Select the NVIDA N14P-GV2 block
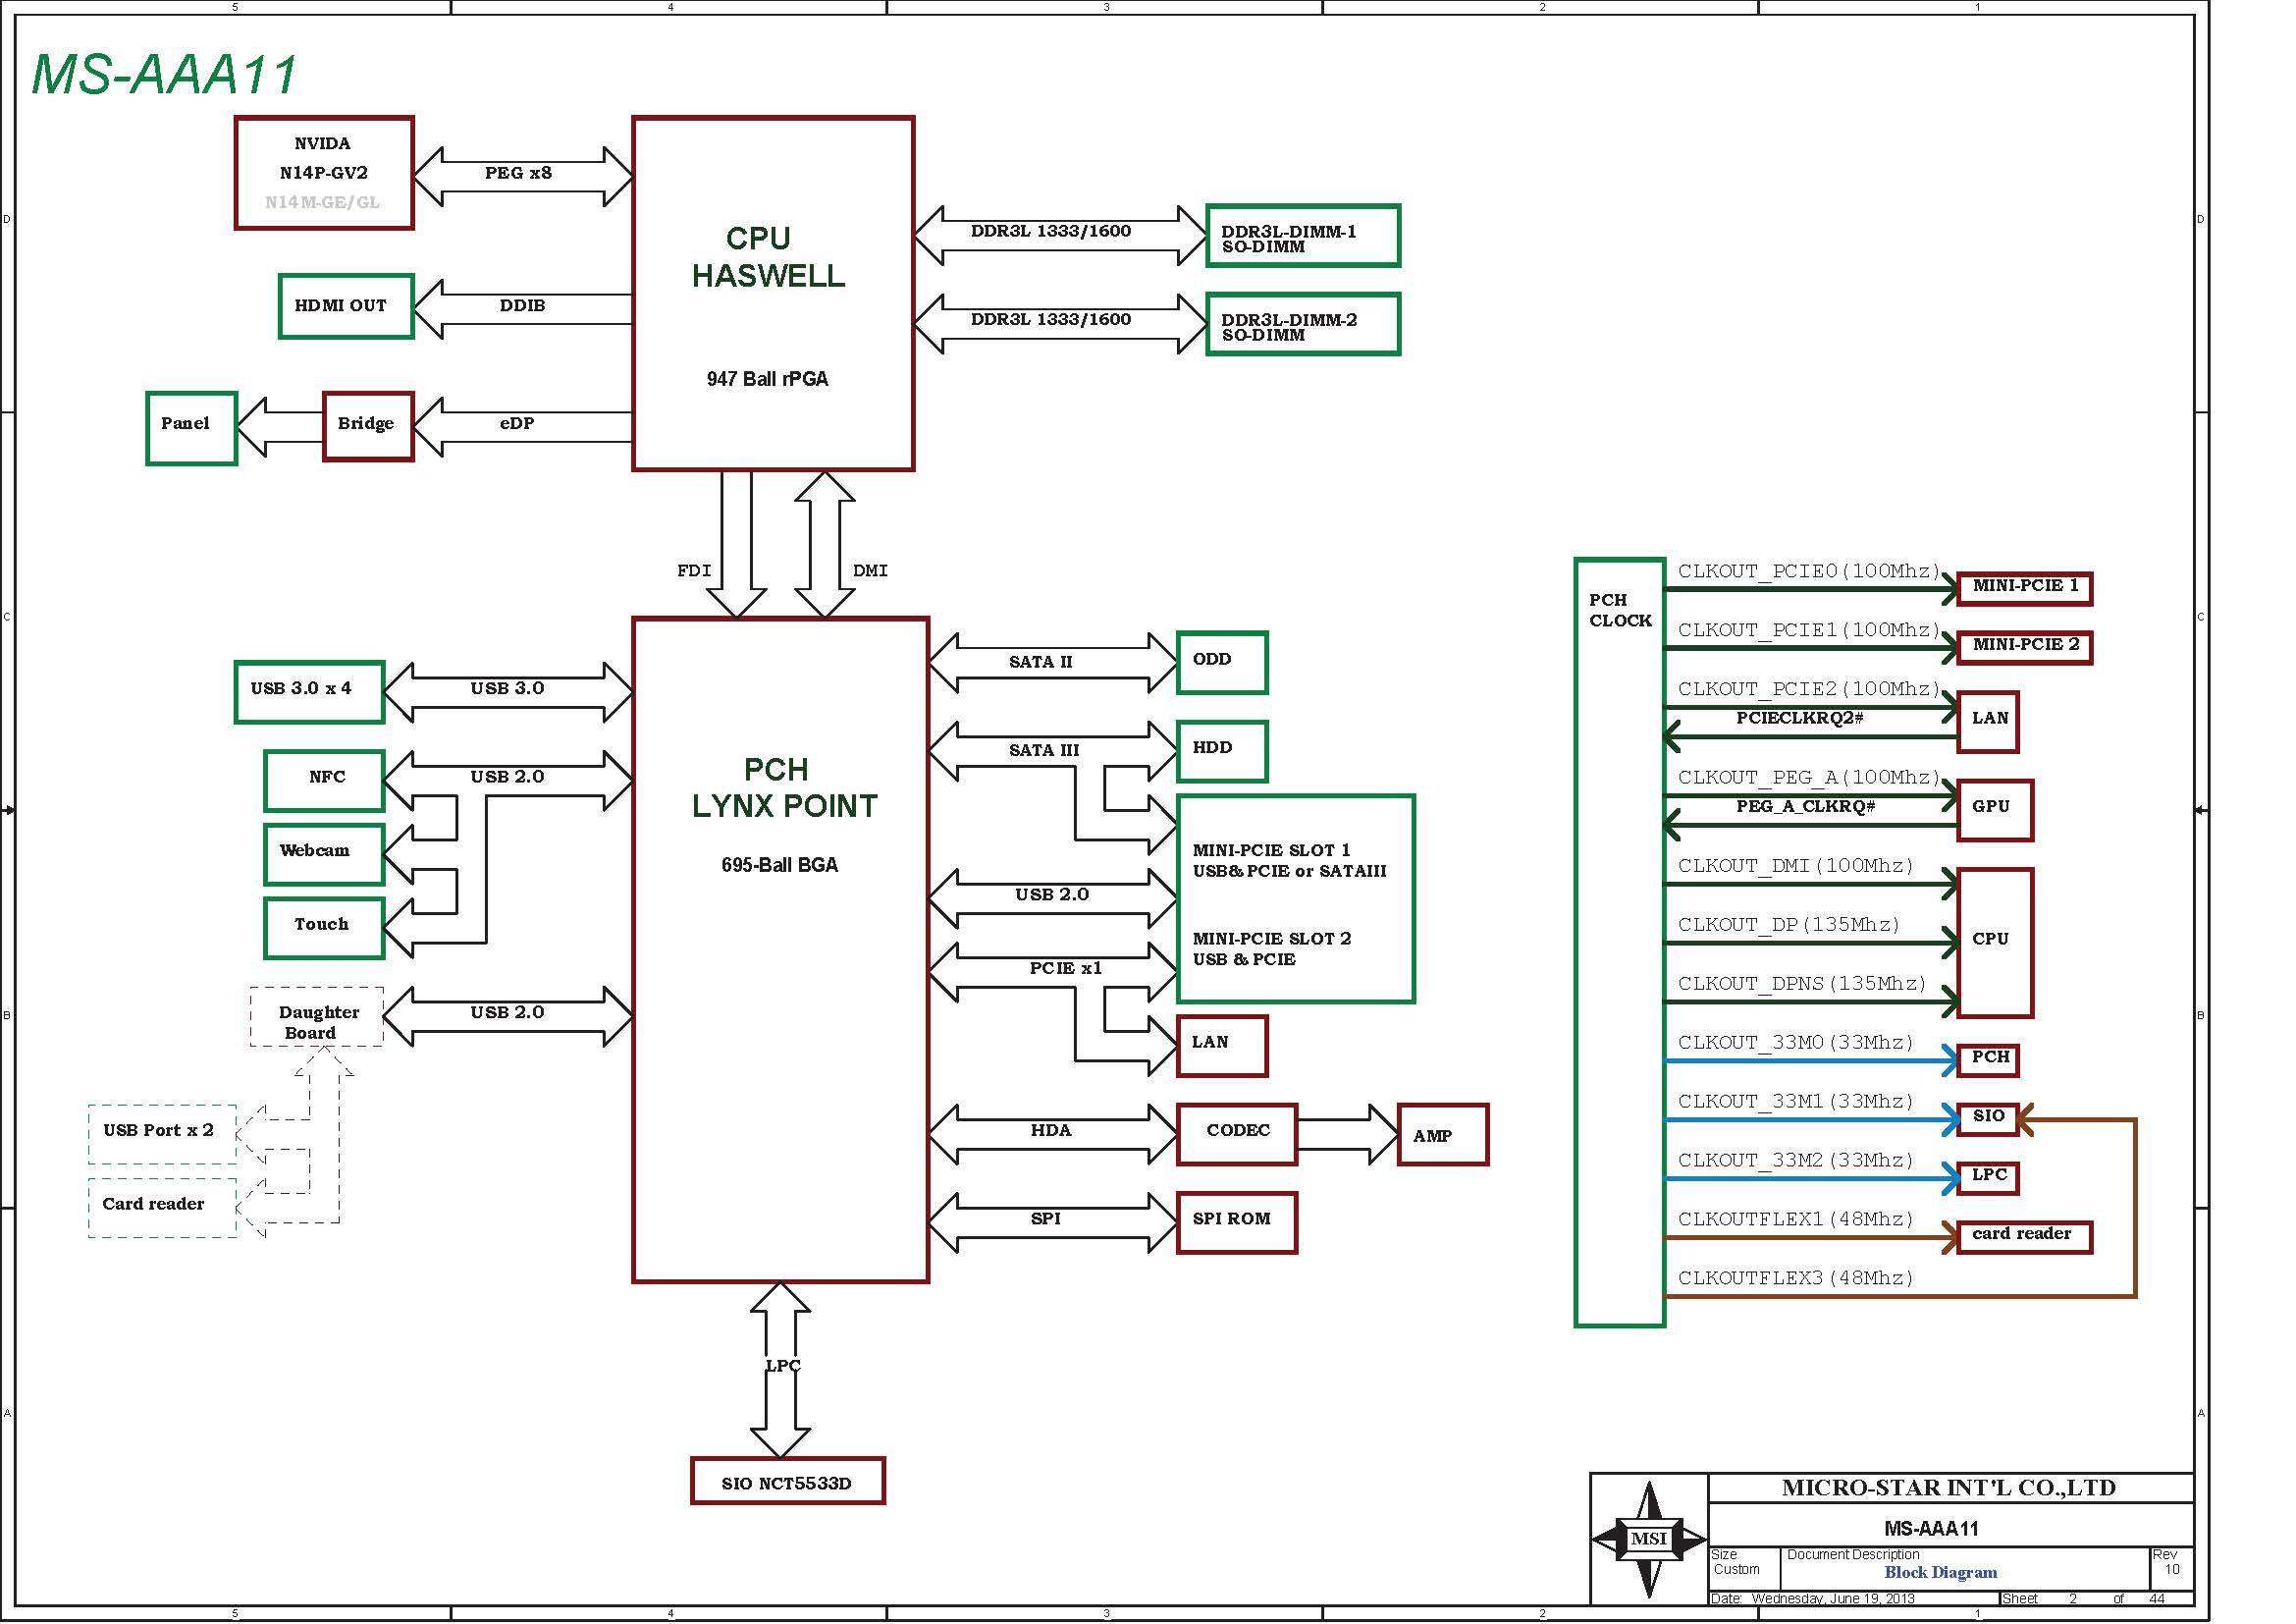 (324, 173)
